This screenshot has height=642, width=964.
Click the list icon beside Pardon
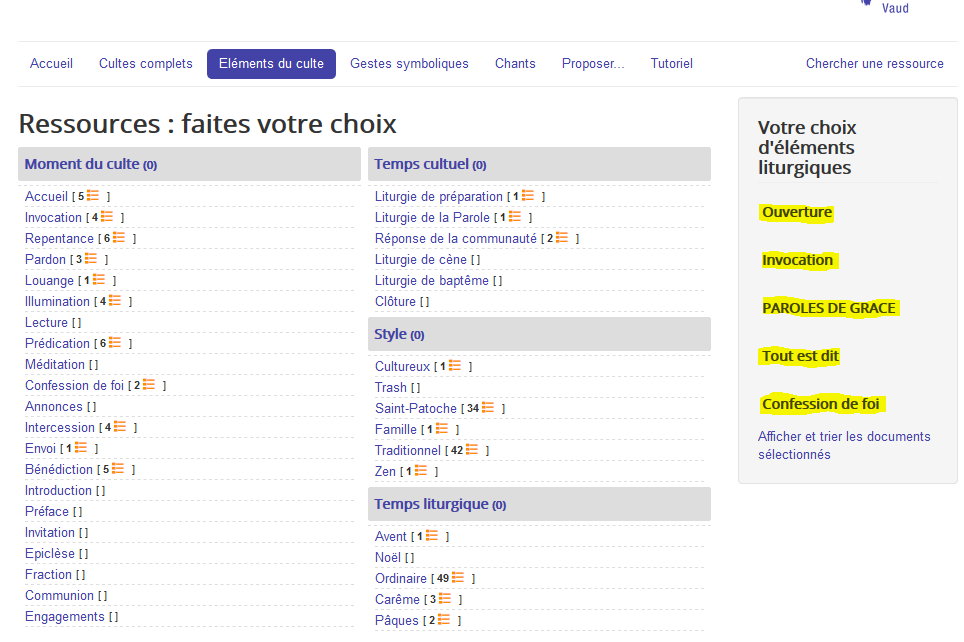(x=91, y=258)
